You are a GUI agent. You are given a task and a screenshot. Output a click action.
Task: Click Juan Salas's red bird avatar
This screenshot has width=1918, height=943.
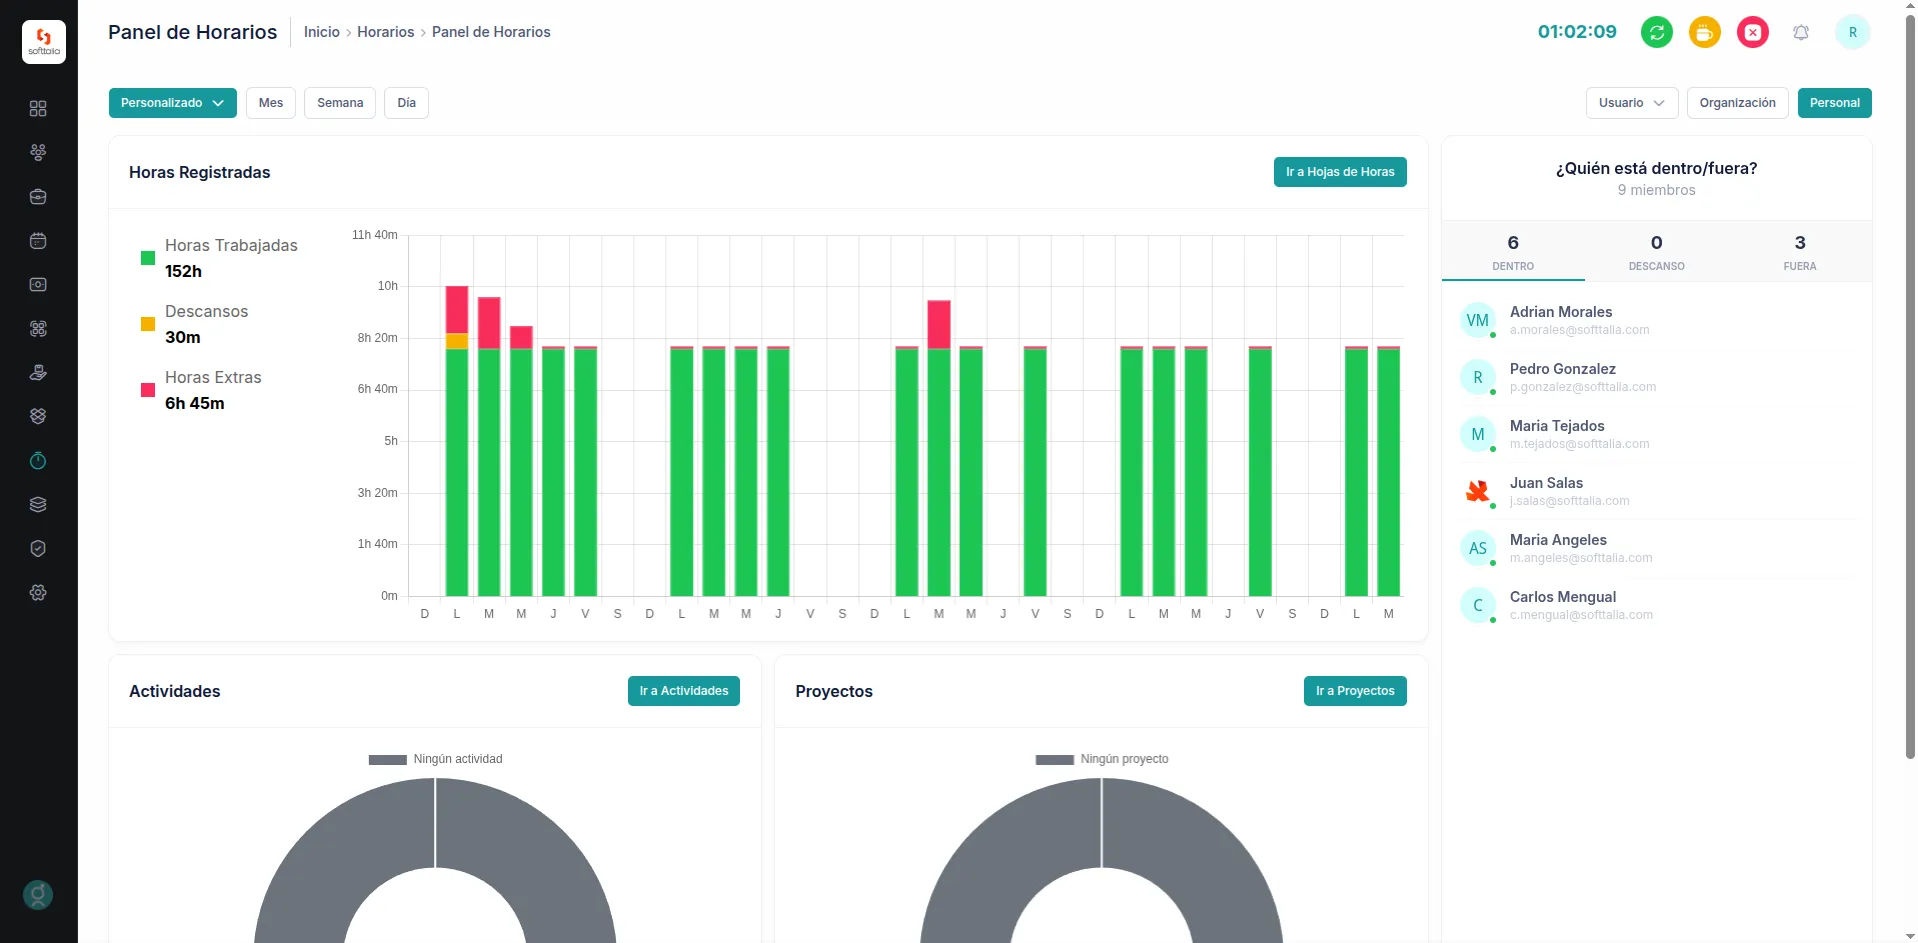pyautogui.click(x=1478, y=491)
